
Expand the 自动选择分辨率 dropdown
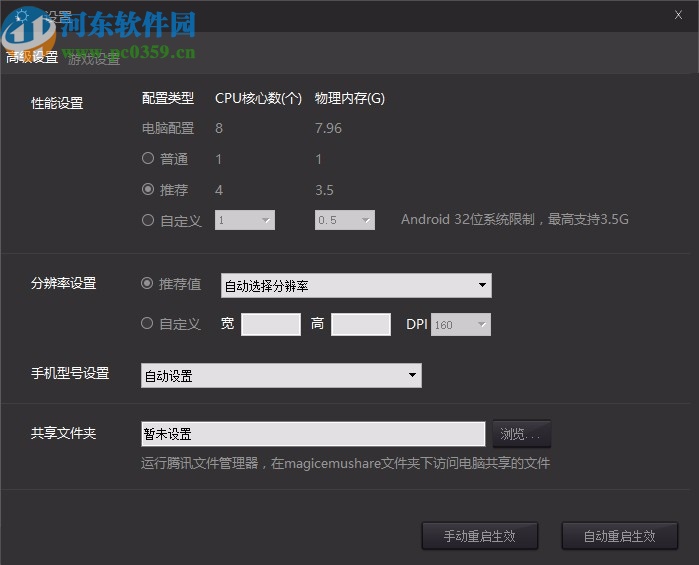pyautogui.click(x=356, y=285)
